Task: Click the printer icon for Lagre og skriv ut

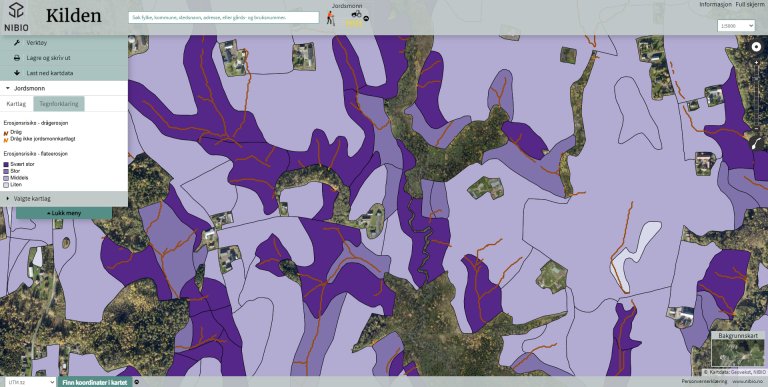Action: pyautogui.click(x=17, y=58)
